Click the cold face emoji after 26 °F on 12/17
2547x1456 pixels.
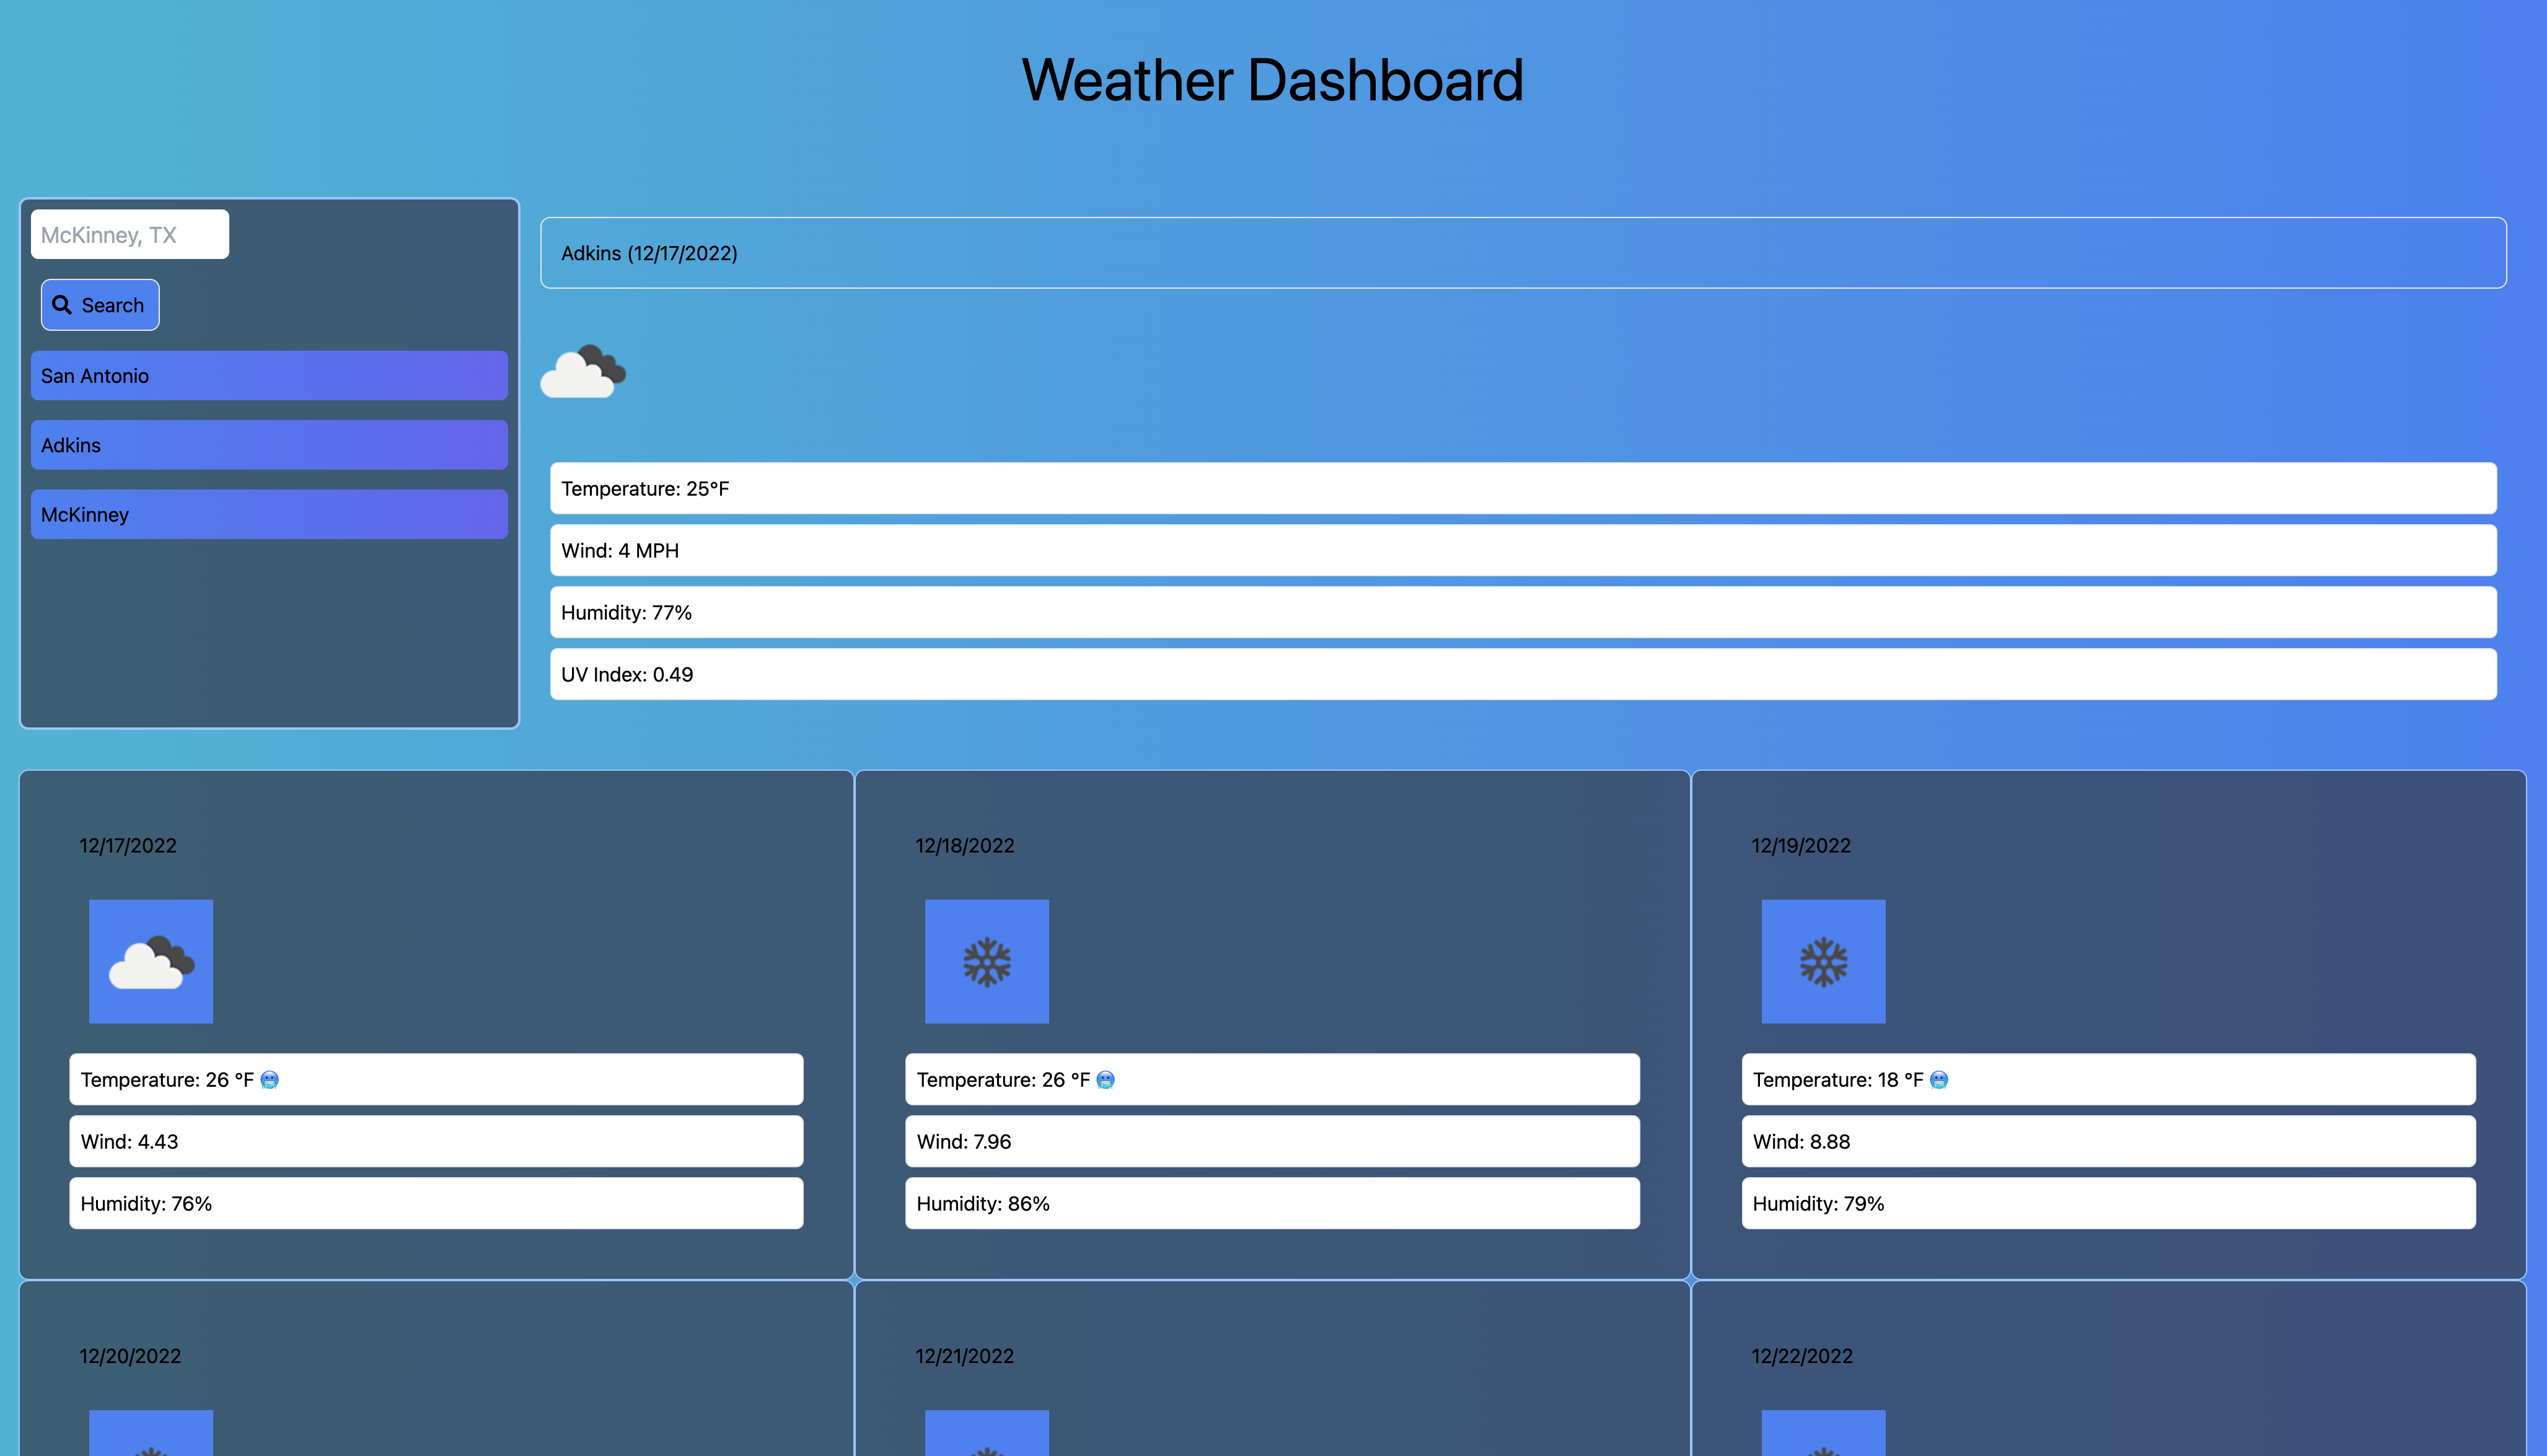click(270, 1080)
